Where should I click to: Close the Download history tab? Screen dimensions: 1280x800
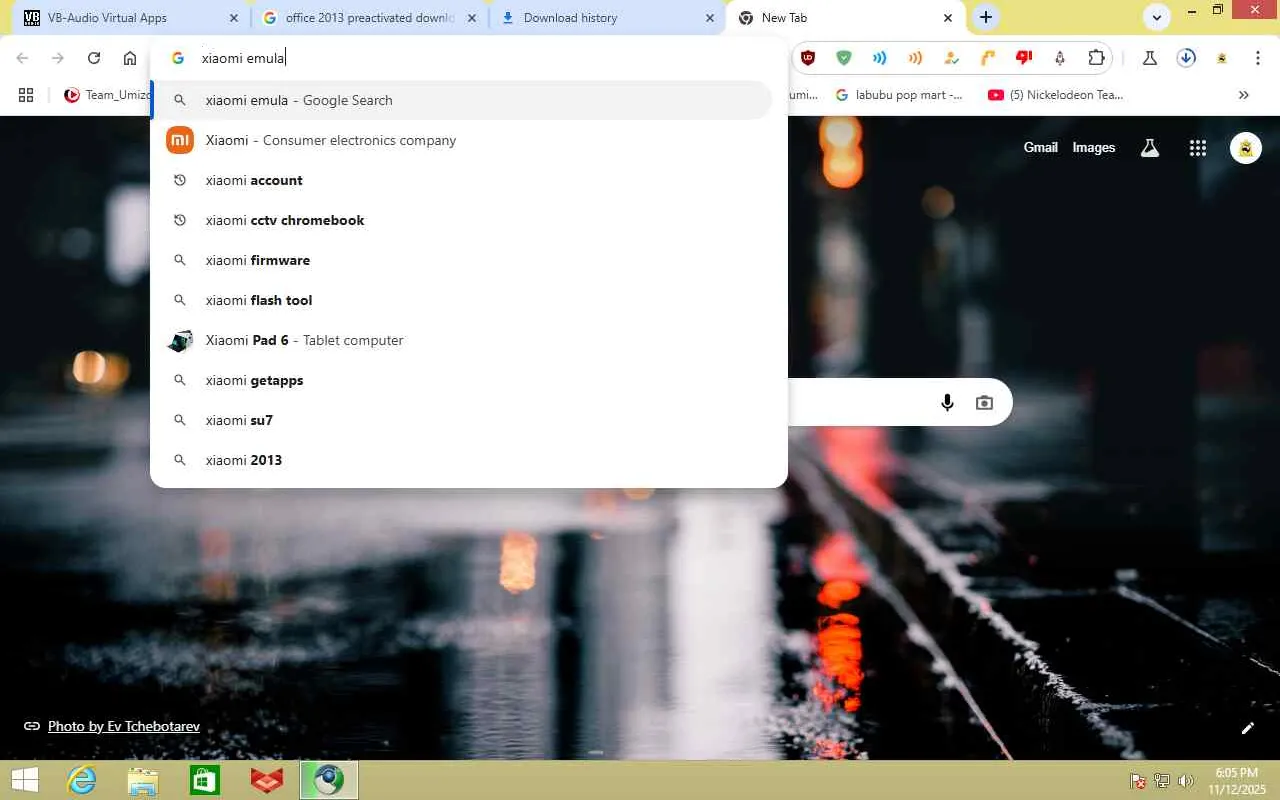(710, 18)
